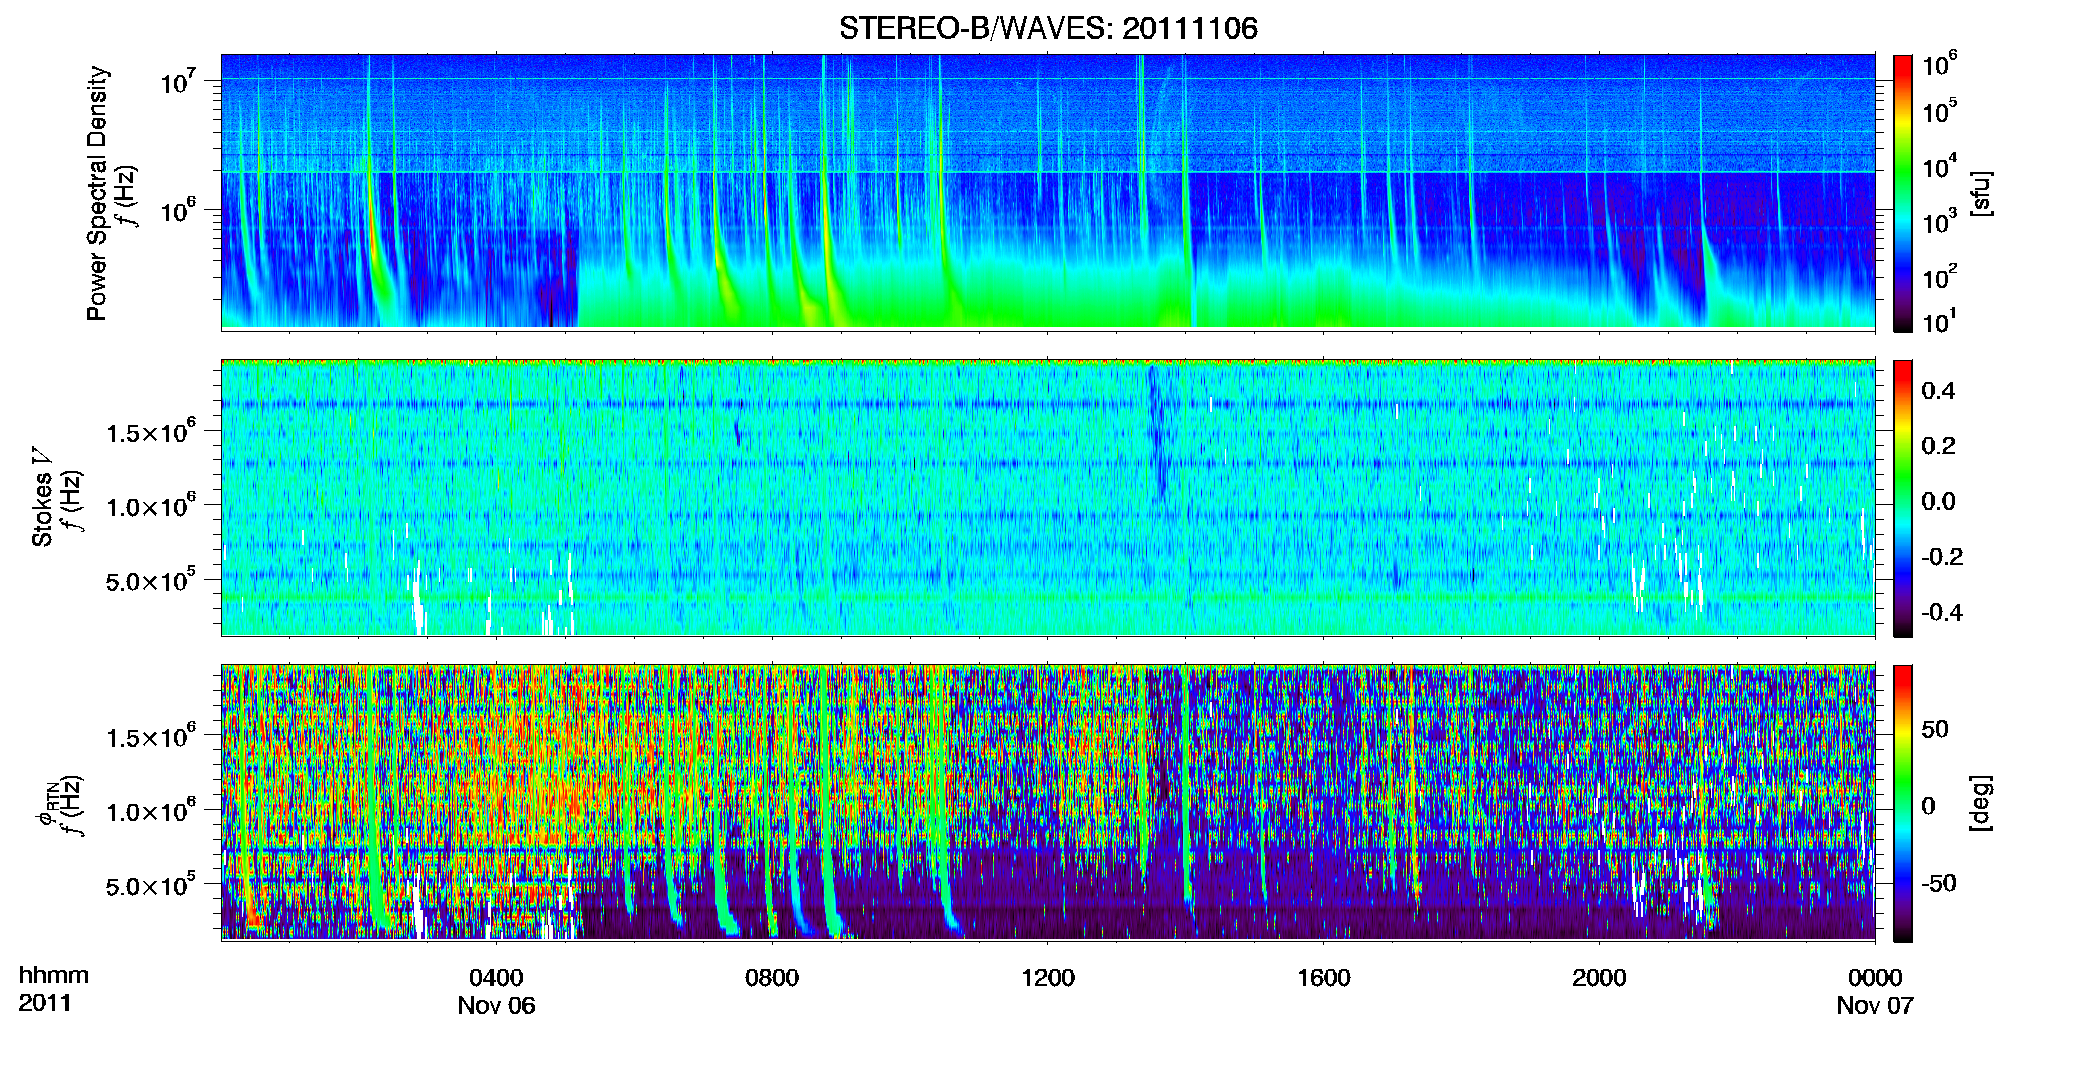Click the "-0.2" label on the Stokes color bar
Screen dimensions: 2096x1080
(1942, 557)
